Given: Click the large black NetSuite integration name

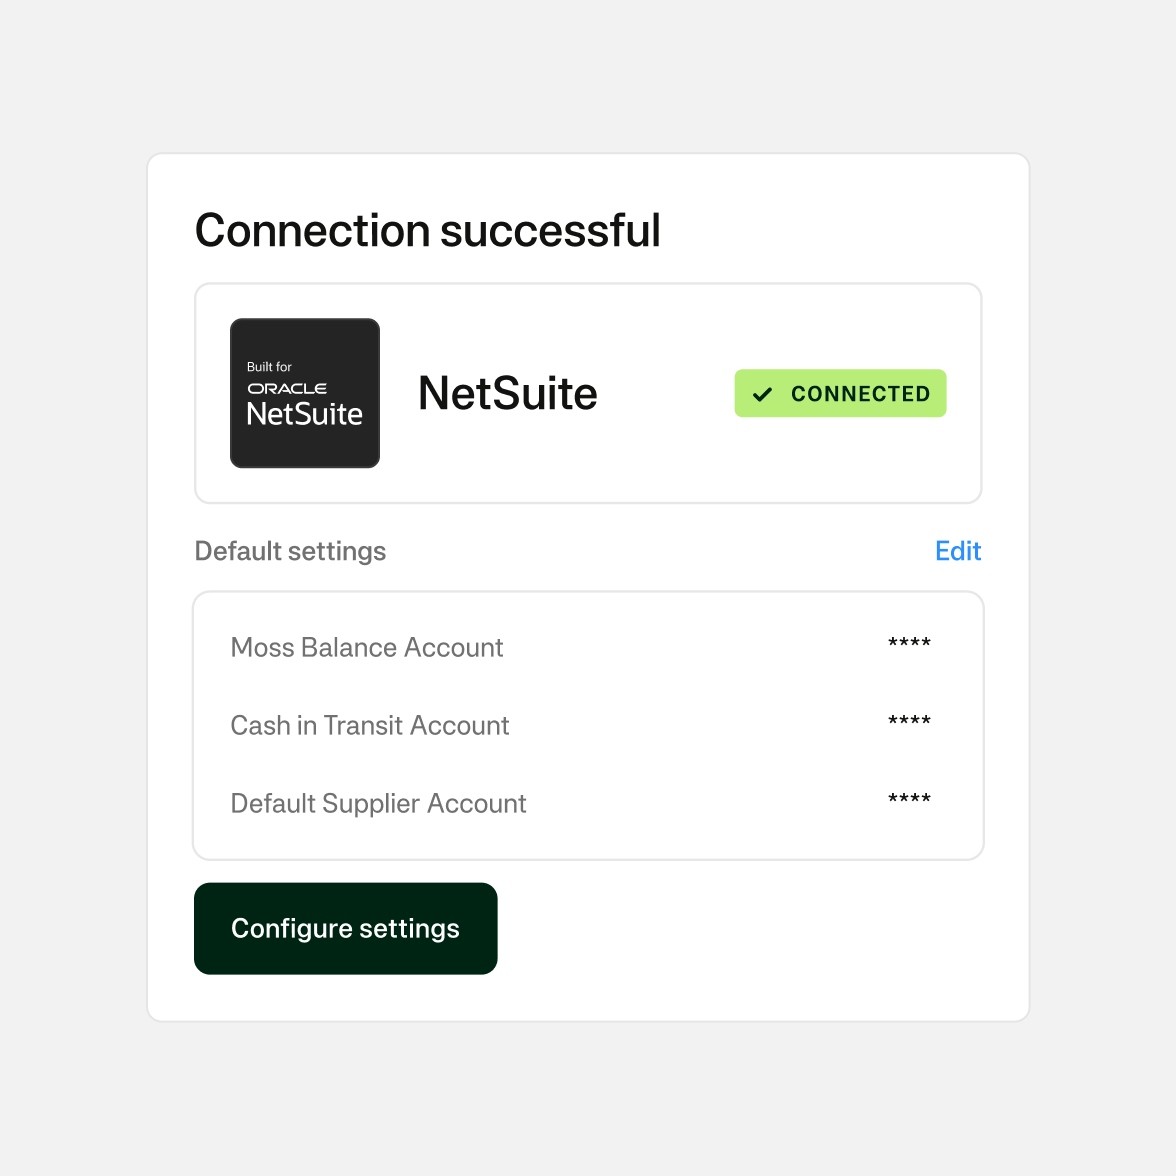Looking at the screenshot, I should pyautogui.click(x=507, y=394).
